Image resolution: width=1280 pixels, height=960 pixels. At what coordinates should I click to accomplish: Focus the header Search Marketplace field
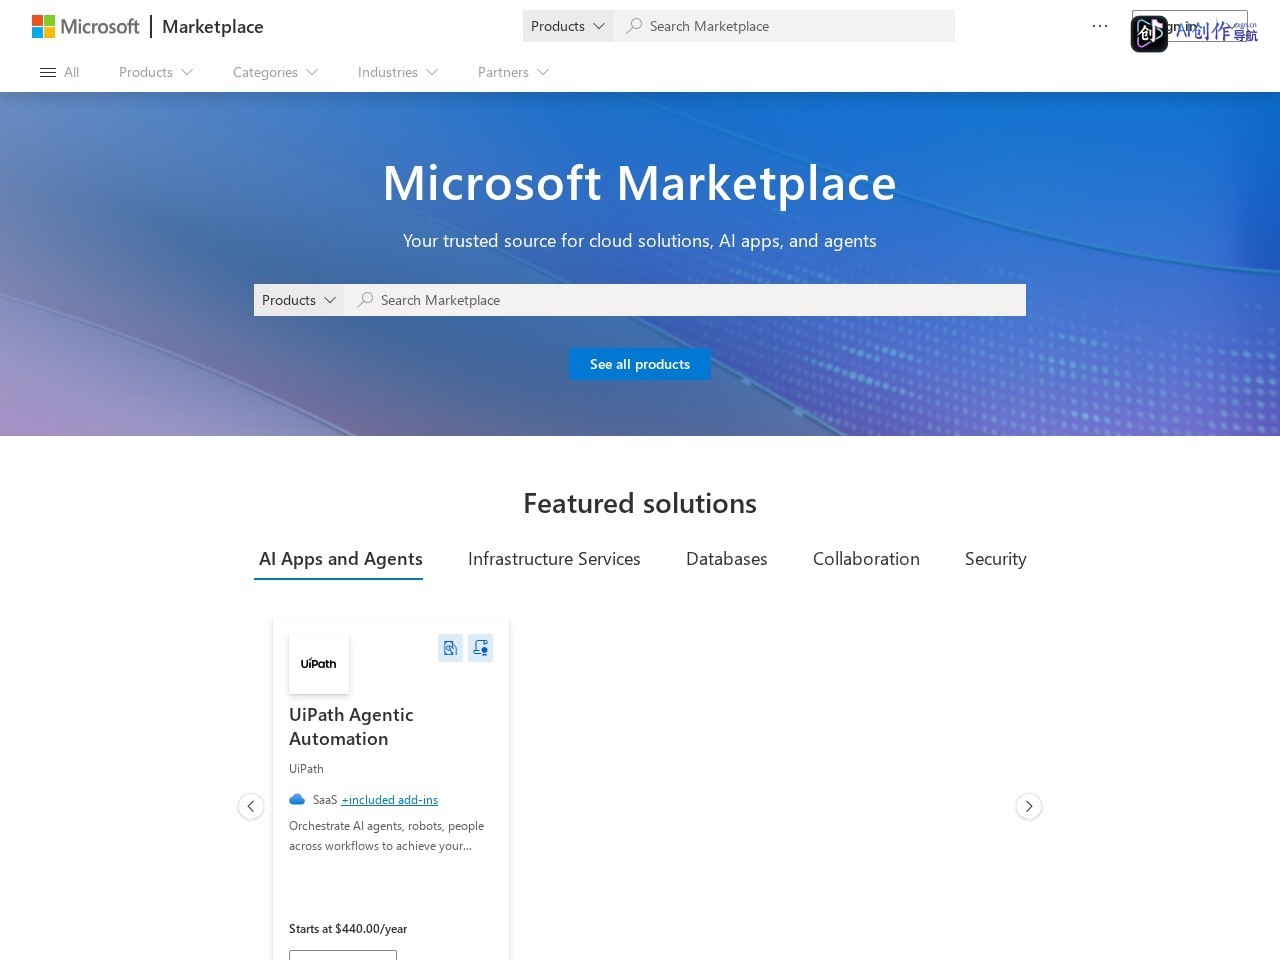pyautogui.click(x=785, y=26)
